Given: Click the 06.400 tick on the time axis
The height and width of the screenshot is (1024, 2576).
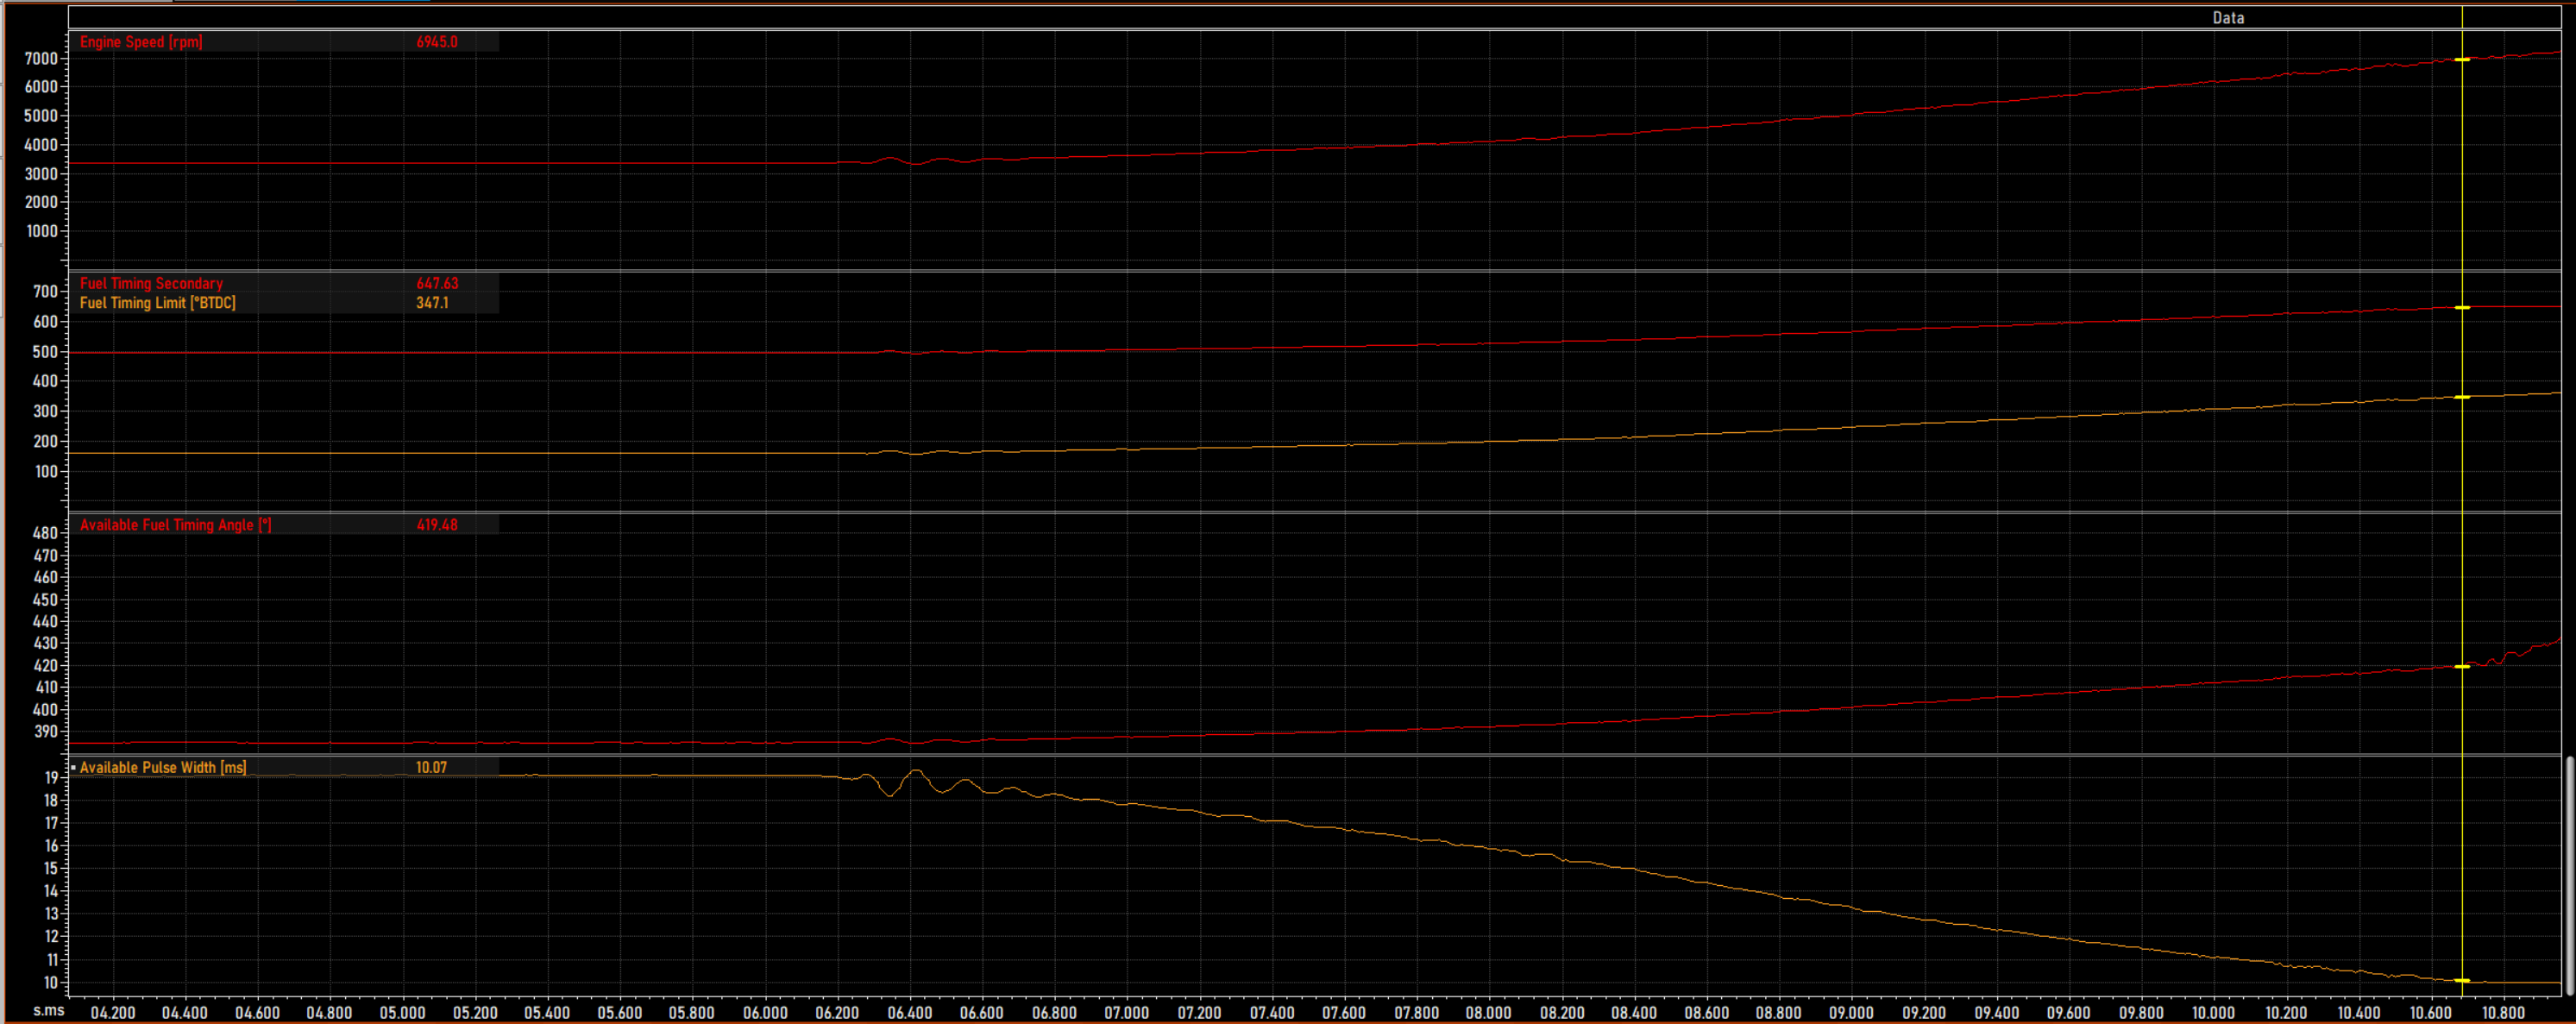Looking at the screenshot, I should [x=909, y=1012].
